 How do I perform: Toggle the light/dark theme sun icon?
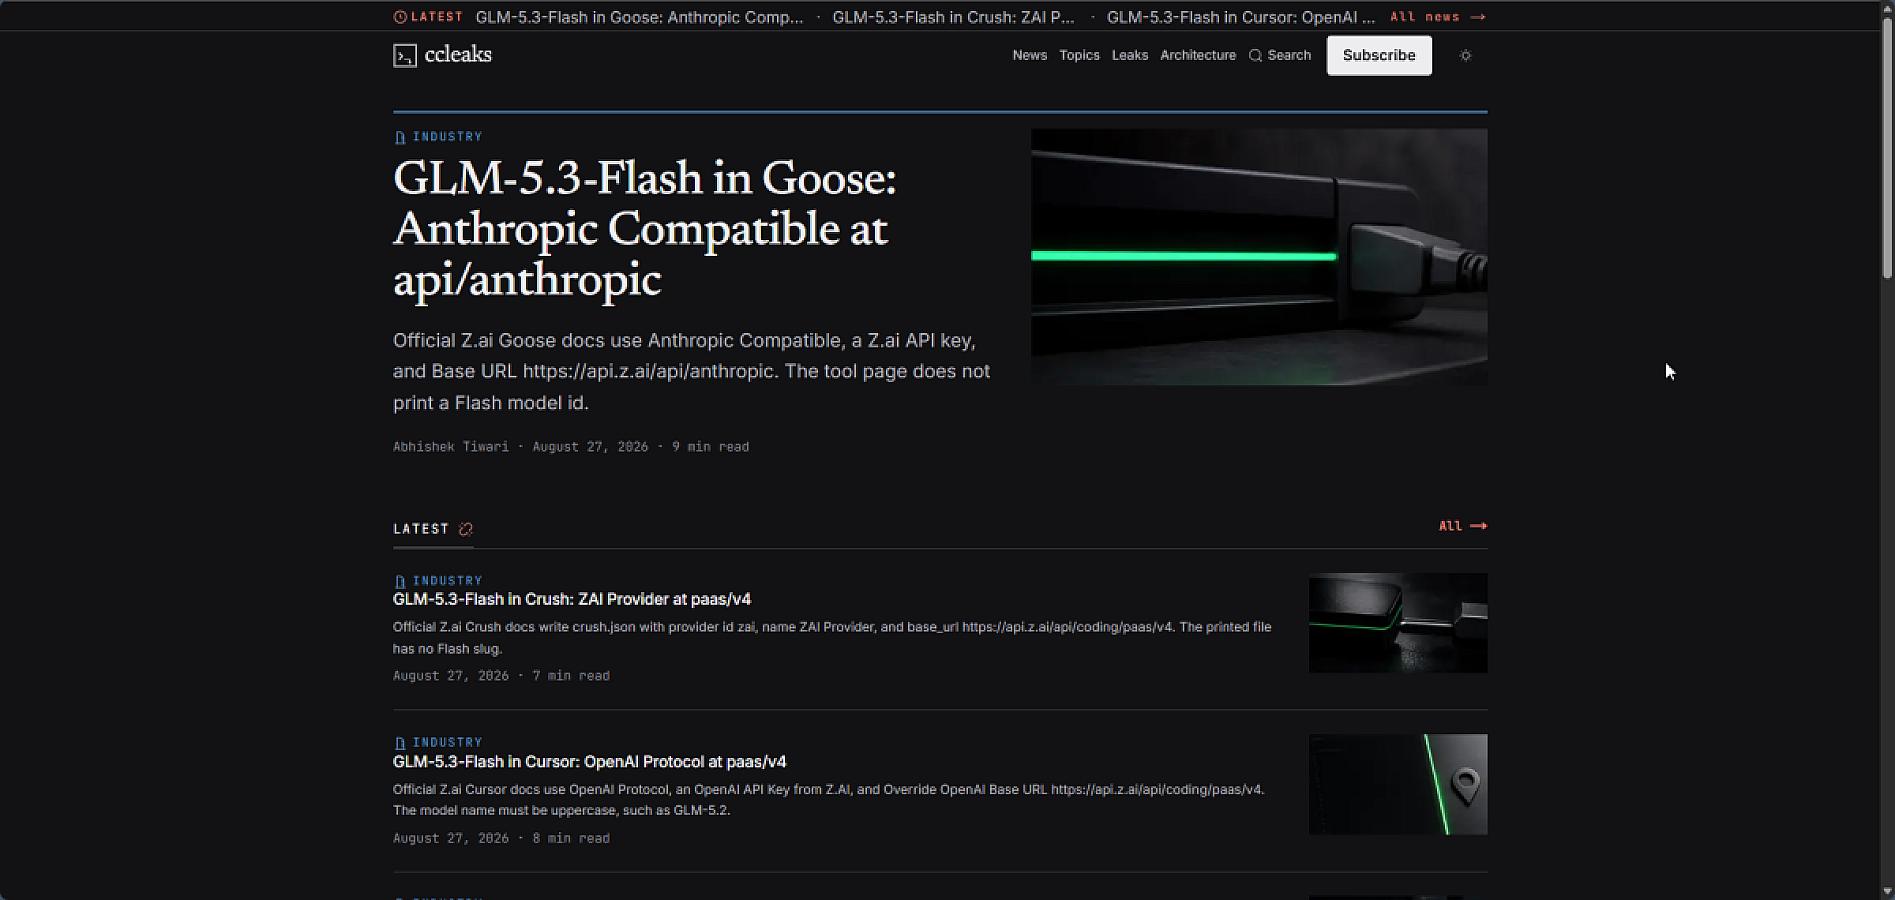tap(1466, 56)
